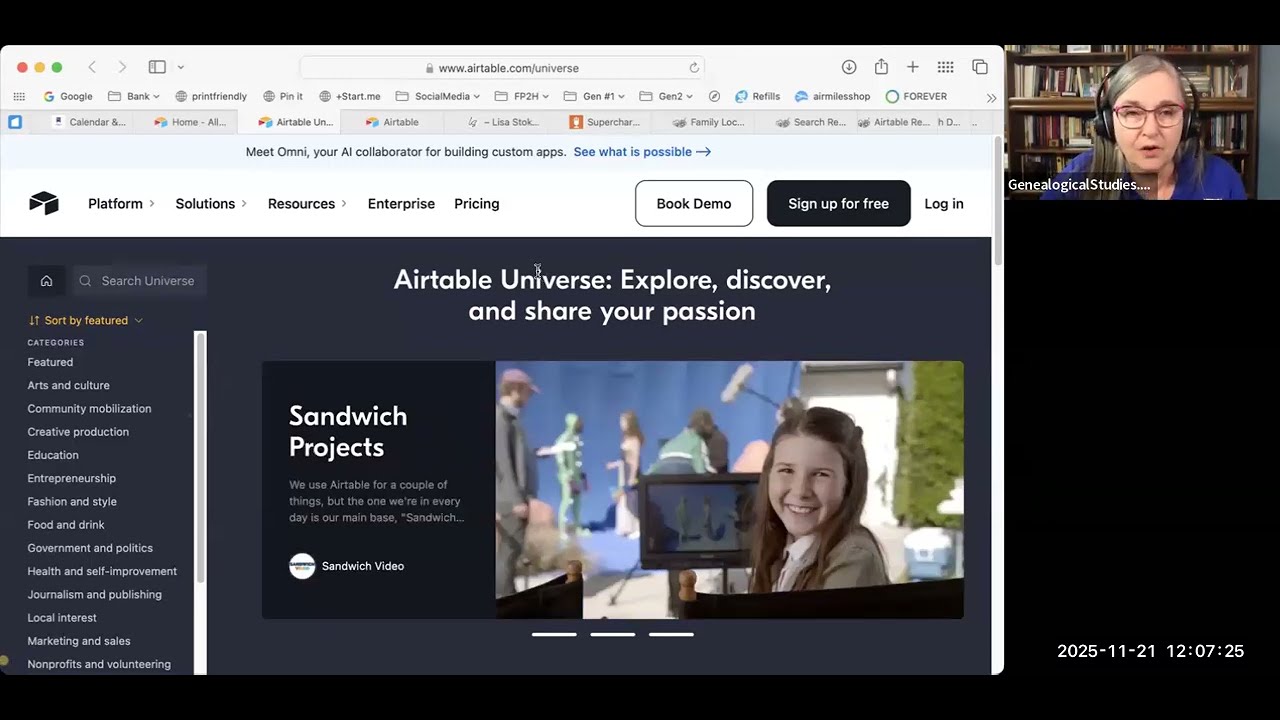Click the Search Universe field
The height and width of the screenshot is (720, 1280).
pos(139,281)
